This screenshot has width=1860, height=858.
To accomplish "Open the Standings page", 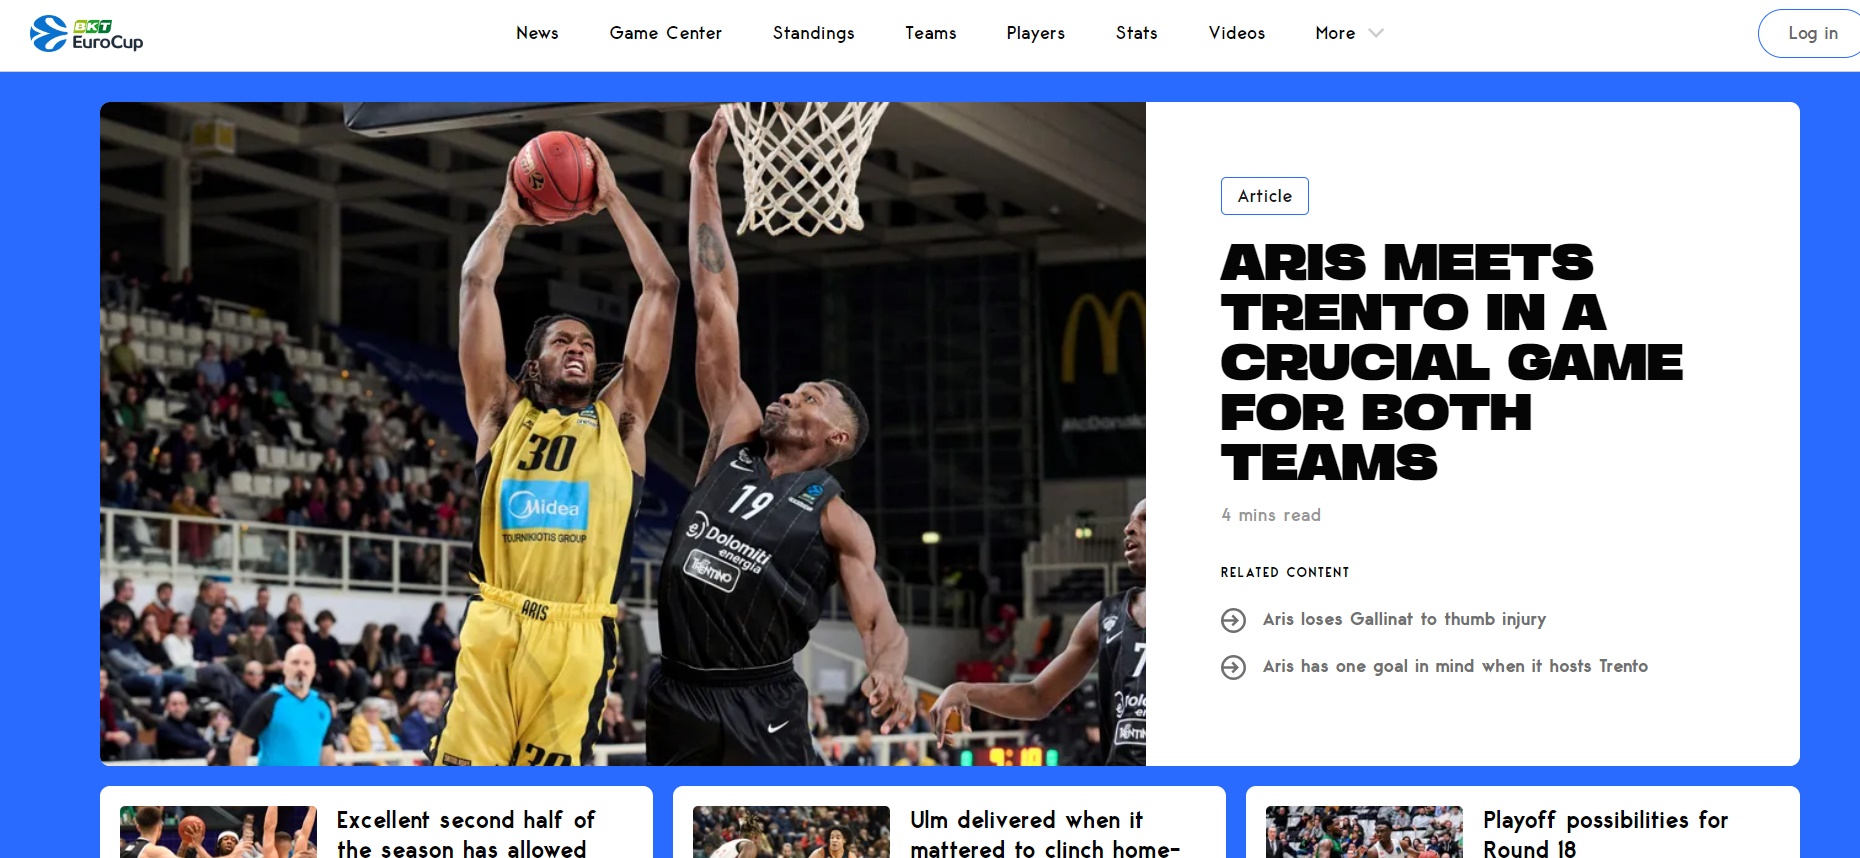I will [x=813, y=33].
